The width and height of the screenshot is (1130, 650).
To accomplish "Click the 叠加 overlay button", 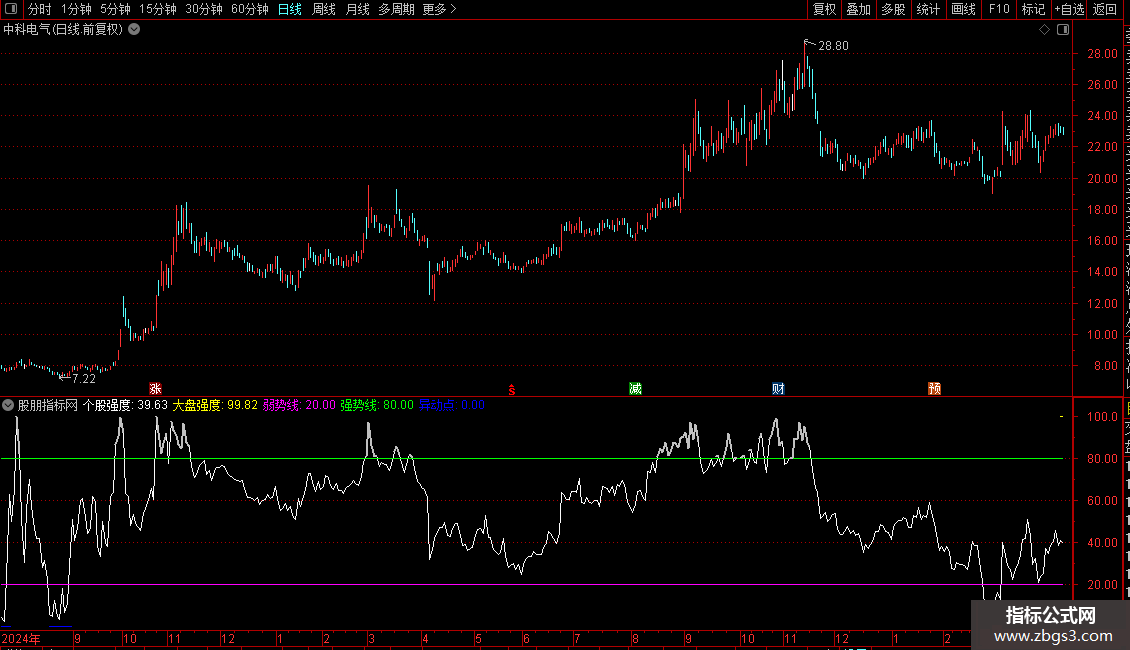I will pyautogui.click(x=859, y=9).
